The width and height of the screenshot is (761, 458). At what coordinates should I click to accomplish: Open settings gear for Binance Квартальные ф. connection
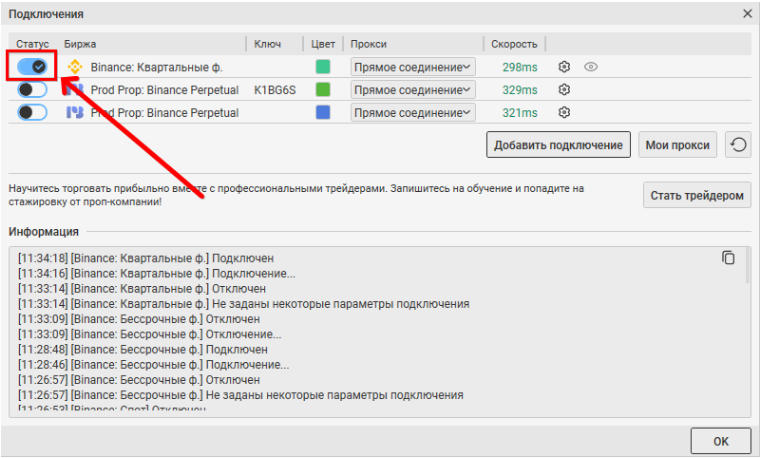[564, 67]
